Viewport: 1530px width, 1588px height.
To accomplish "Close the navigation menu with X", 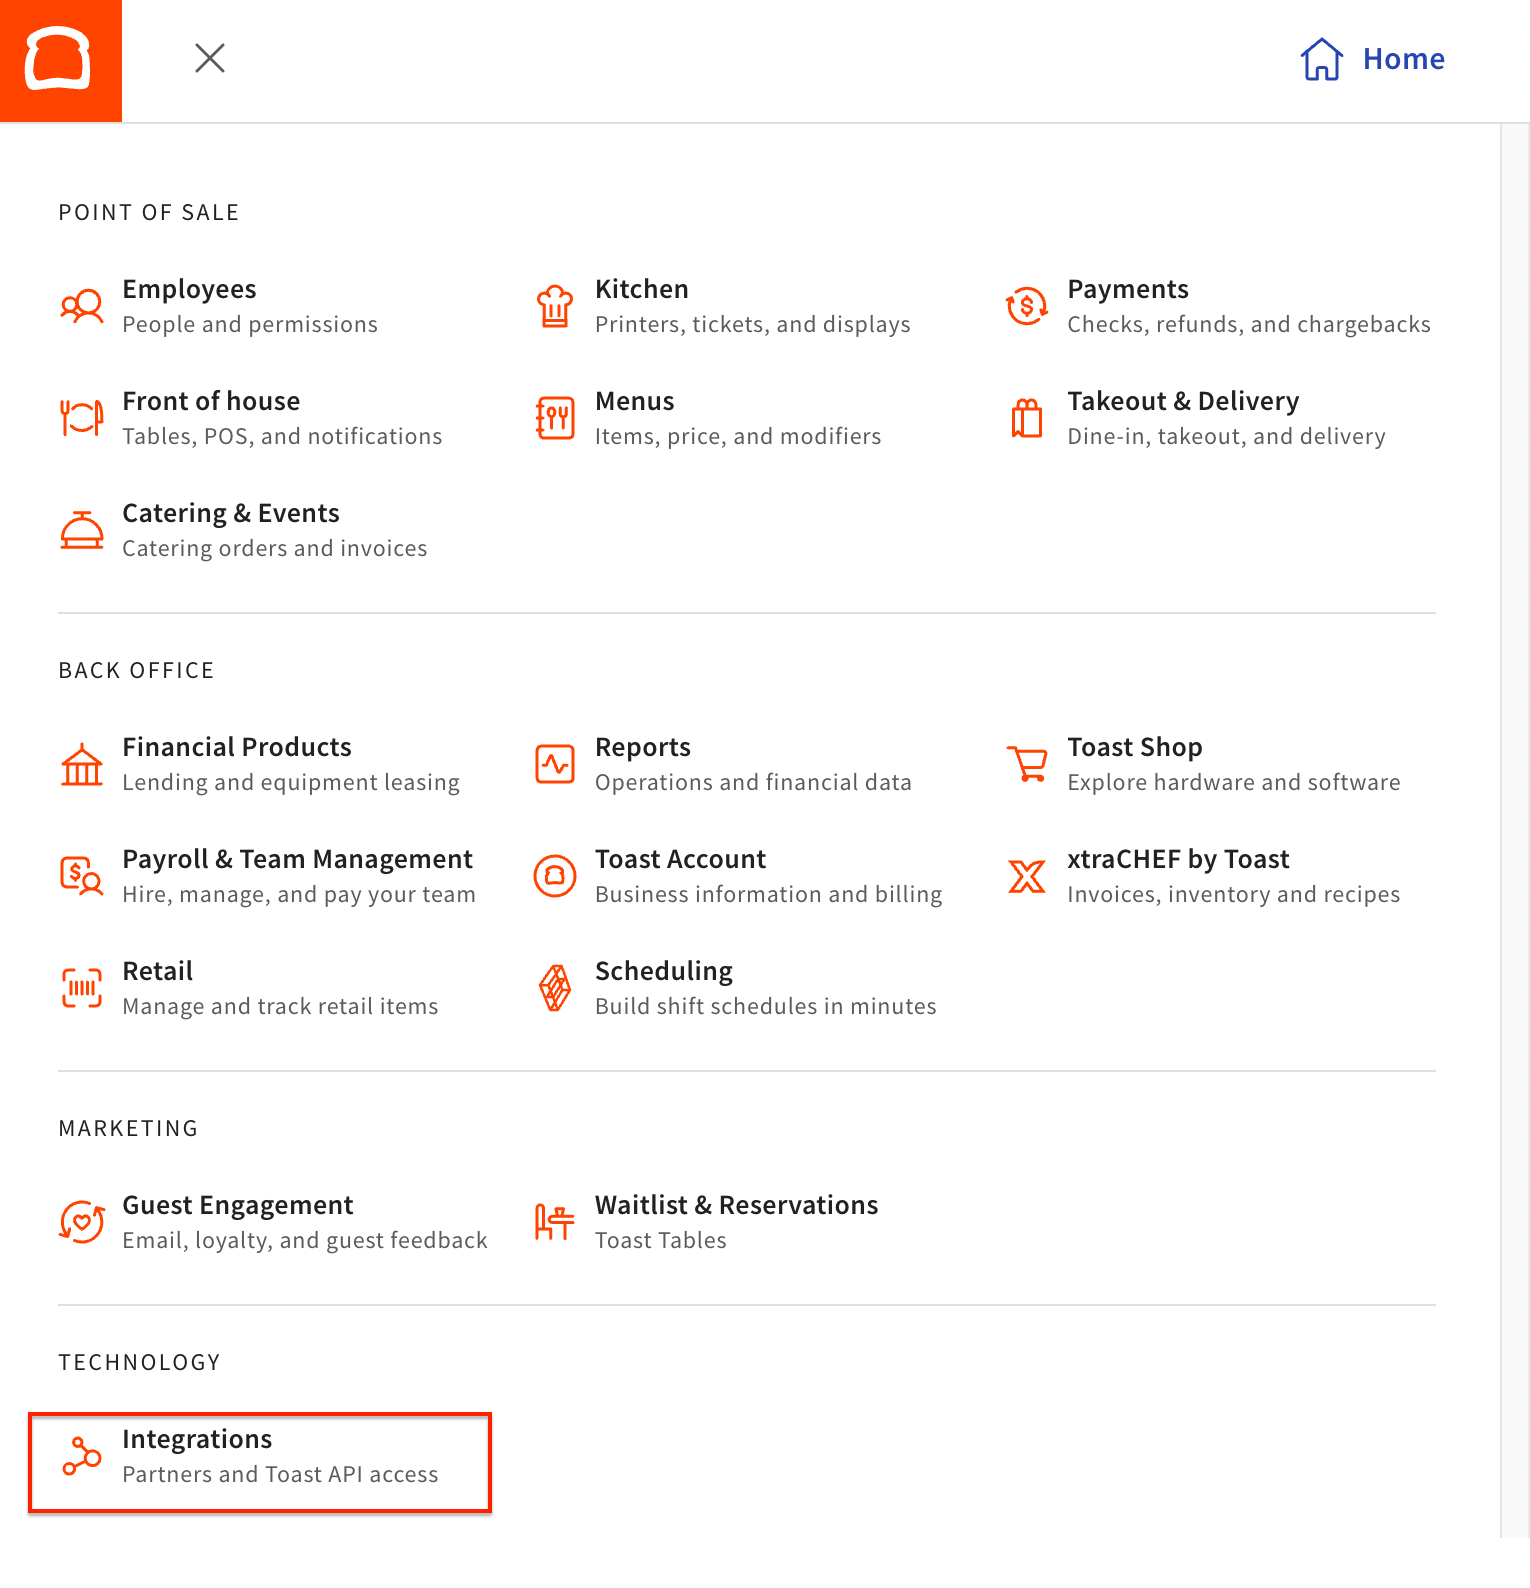I will pyautogui.click(x=210, y=58).
